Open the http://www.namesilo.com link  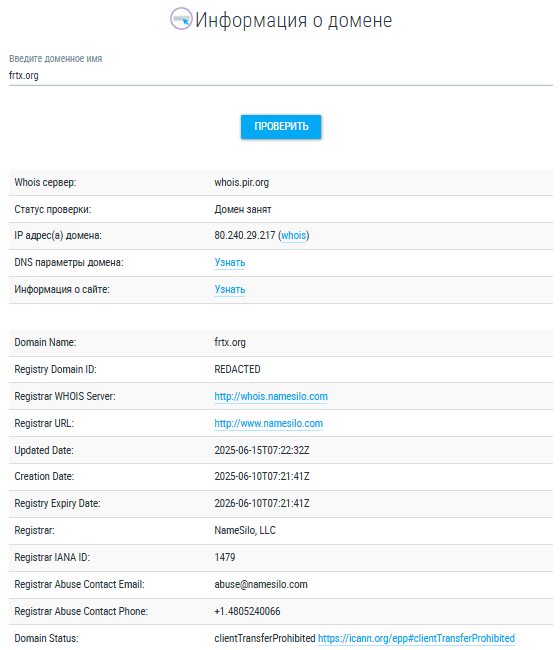[x=269, y=423]
